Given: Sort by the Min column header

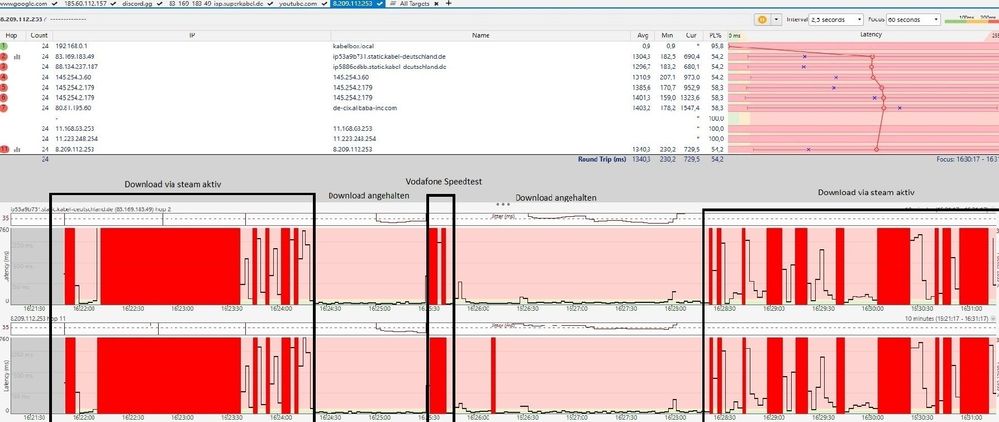Looking at the screenshot, I should point(667,35).
